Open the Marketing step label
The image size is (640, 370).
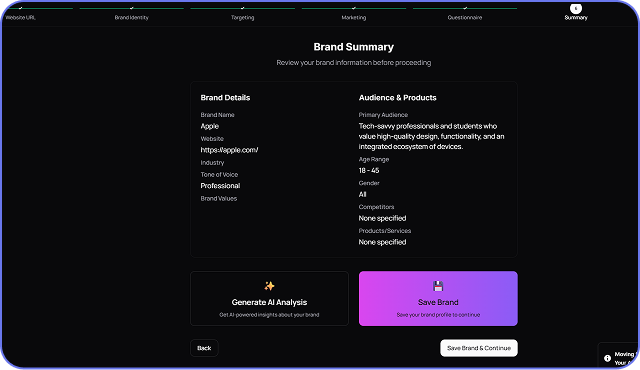[353, 18]
